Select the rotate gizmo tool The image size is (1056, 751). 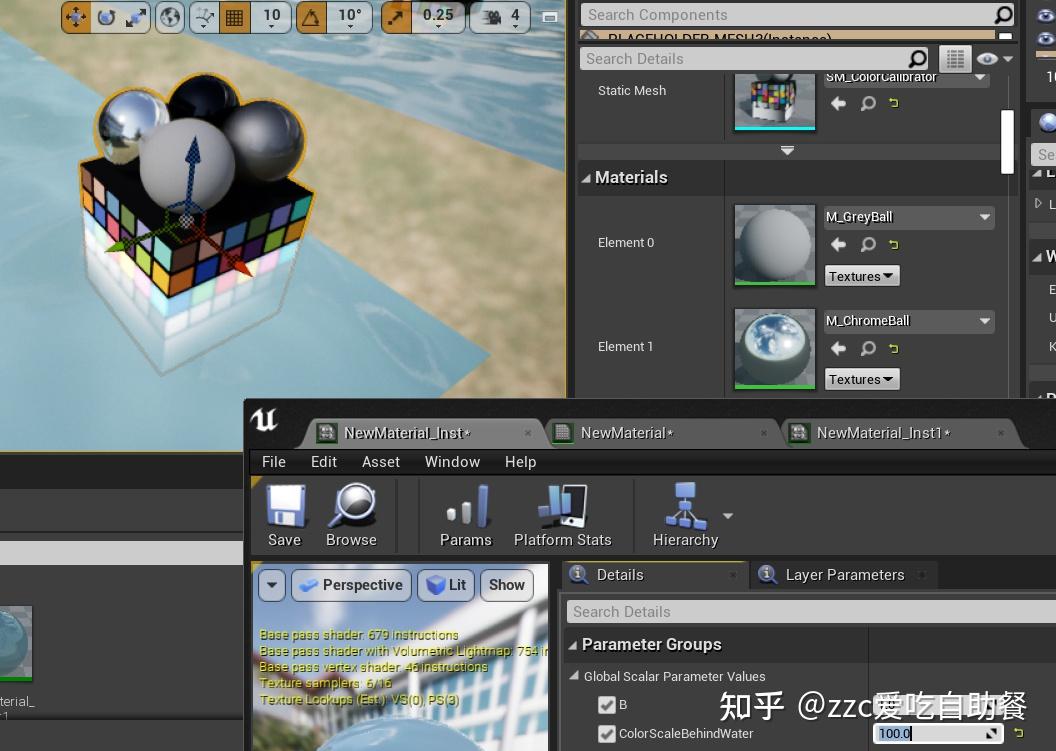pos(106,17)
